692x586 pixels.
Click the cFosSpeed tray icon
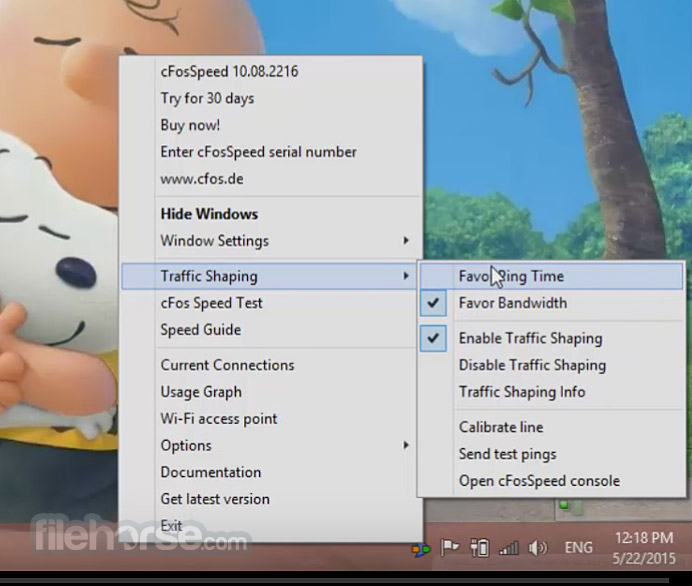pos(421,549)
